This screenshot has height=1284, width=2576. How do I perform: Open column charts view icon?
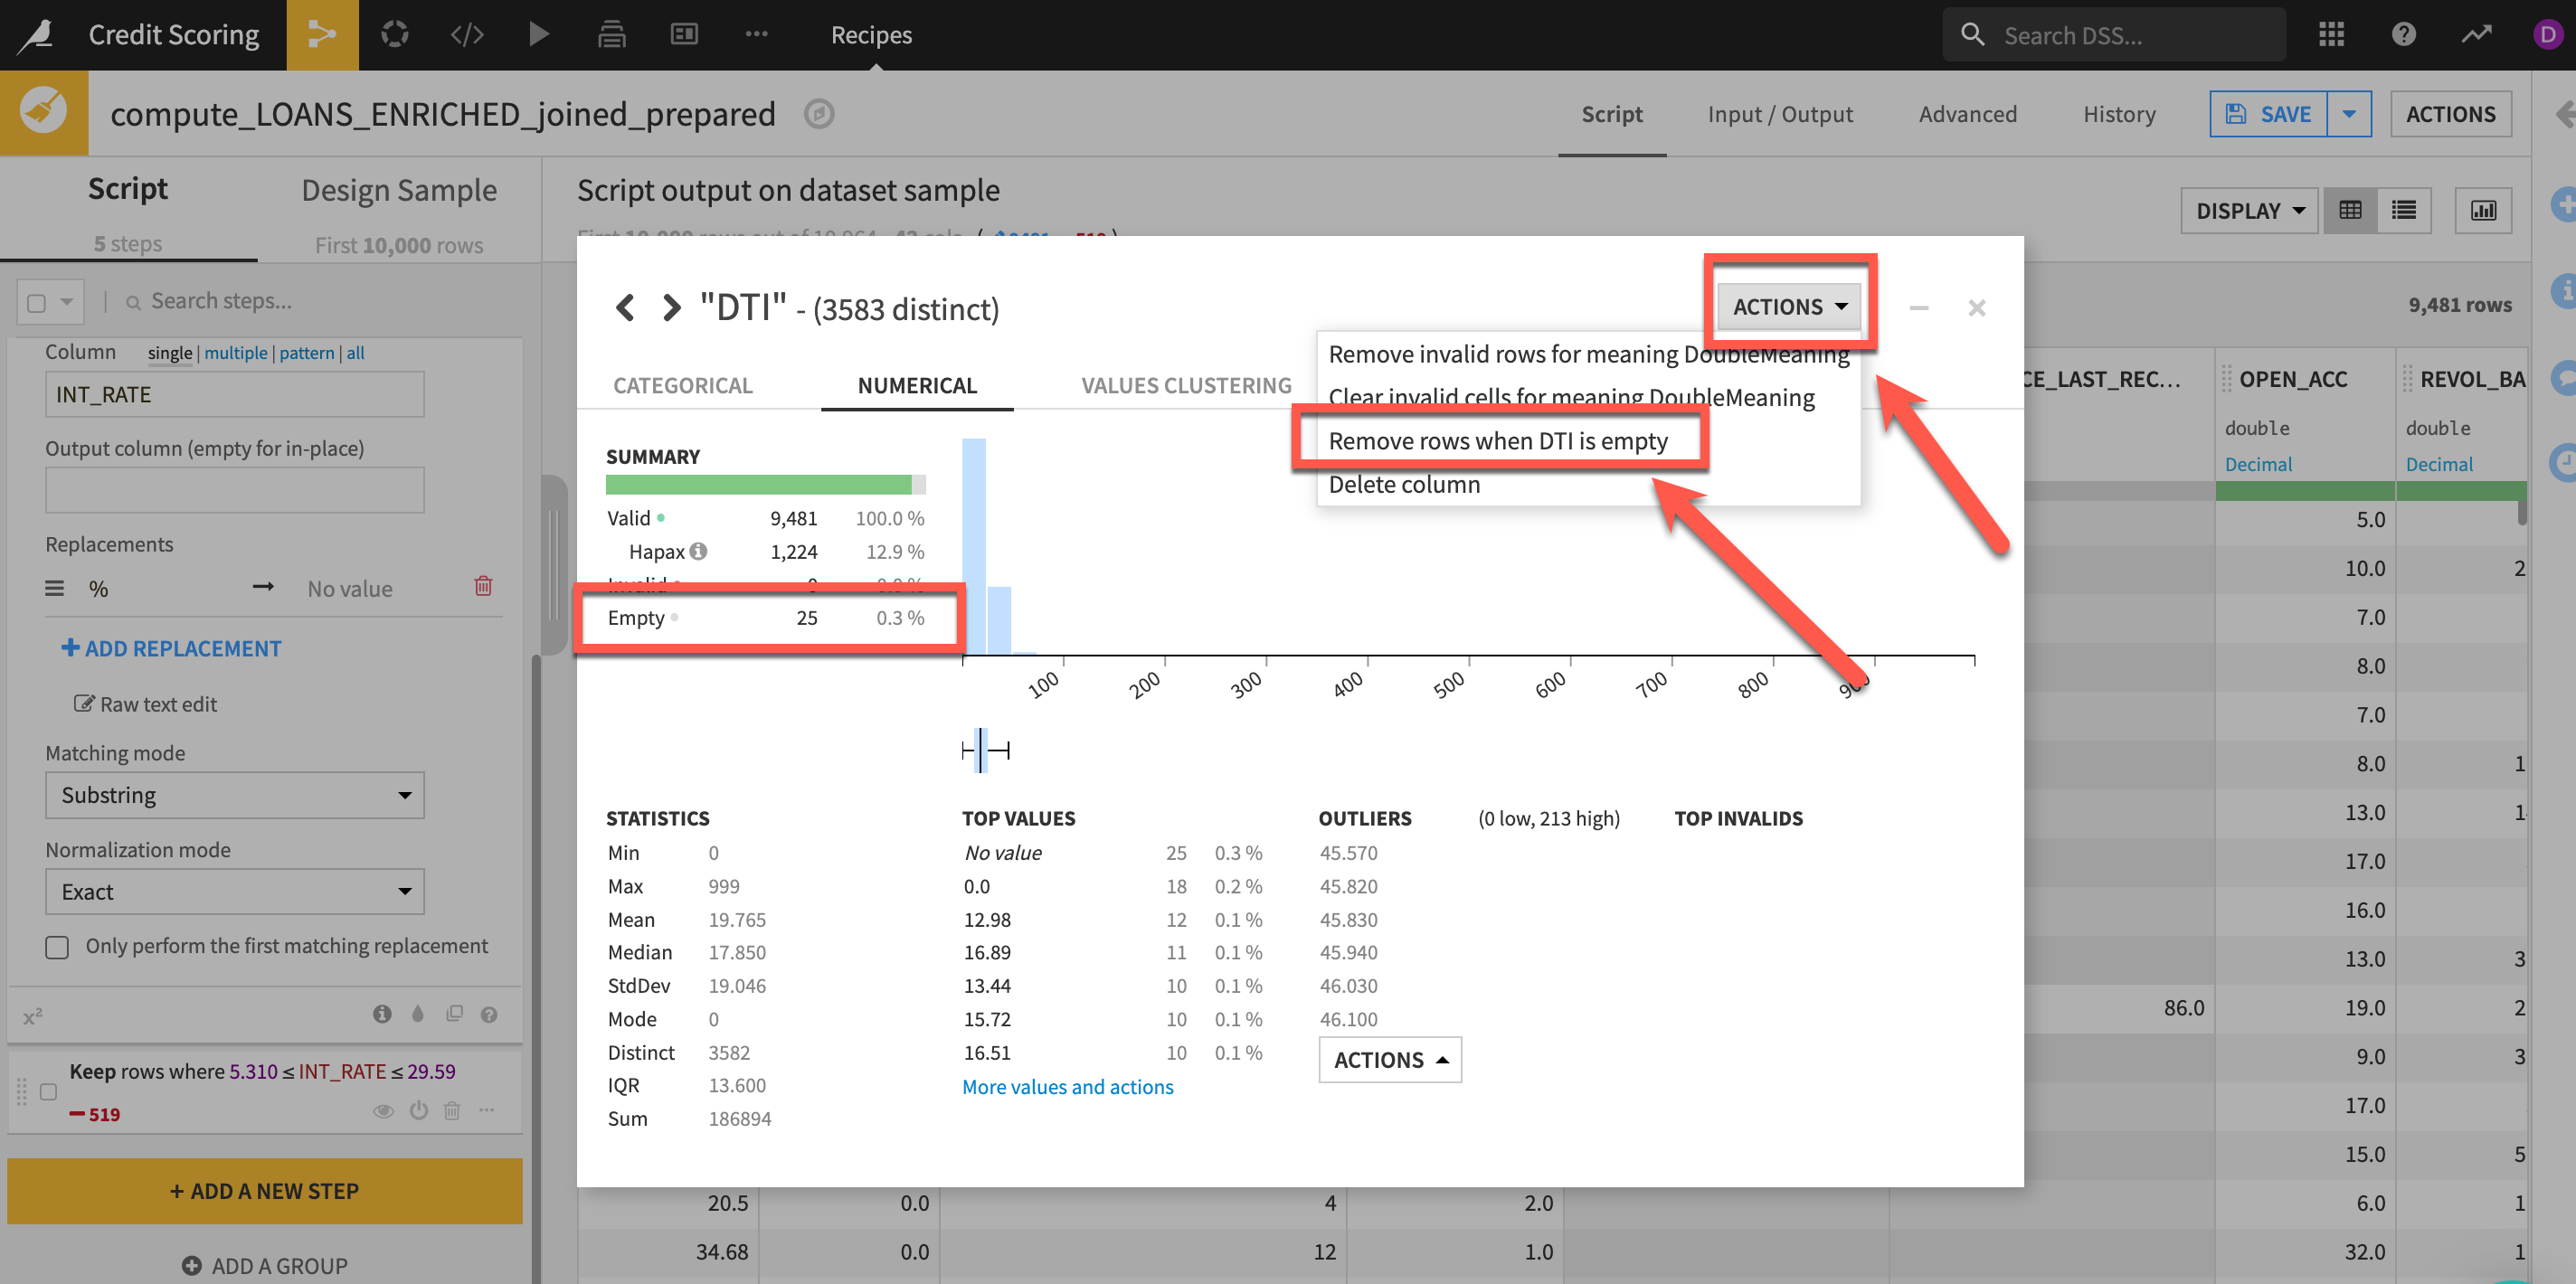[x=2483, y=210]
